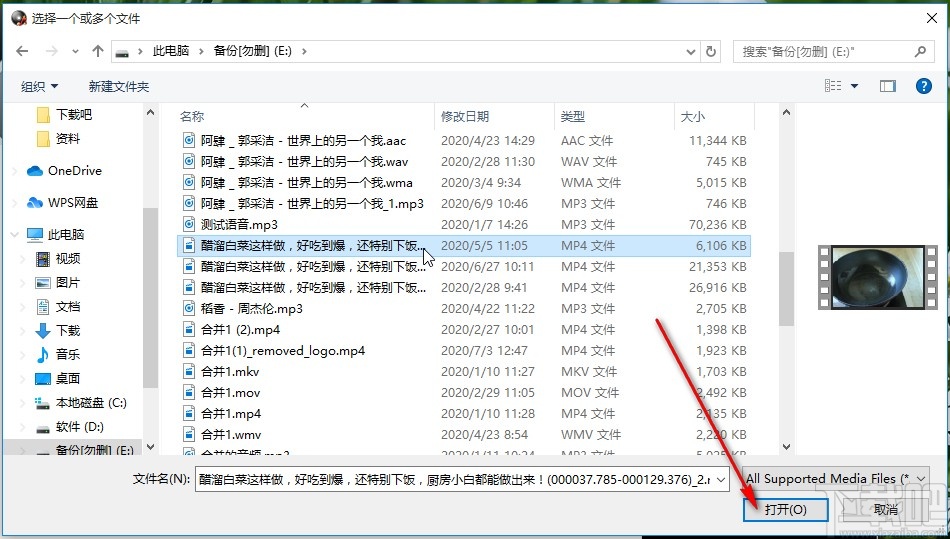This screenshot has height=539, width=950.
Task: Open 本地磁盘 (C:) in sidebar
Action: (x=81, y=403)
